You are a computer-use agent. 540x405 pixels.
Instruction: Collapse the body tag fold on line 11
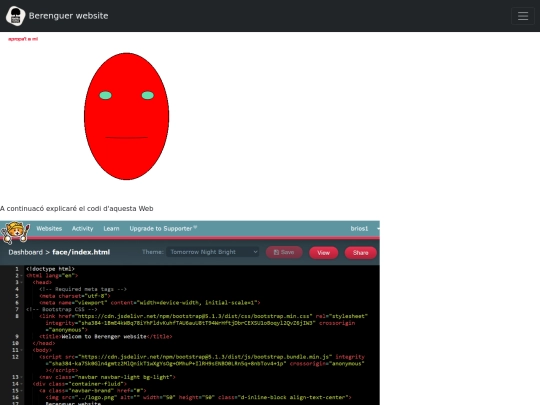21,350
